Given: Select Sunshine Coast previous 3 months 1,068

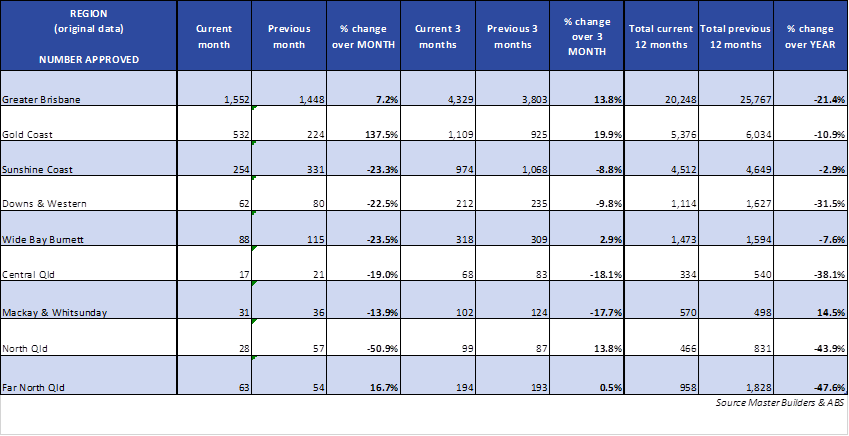Looking at the screenshot, I should coord(512,158).
